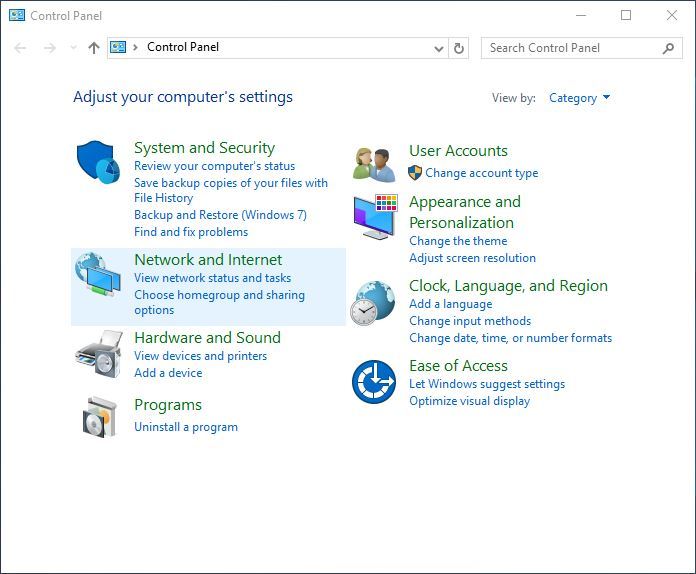Viewport: 696px width, 574px height.
Task: Open Hardware and Sound printer icon
Action: tap(99, 354)
